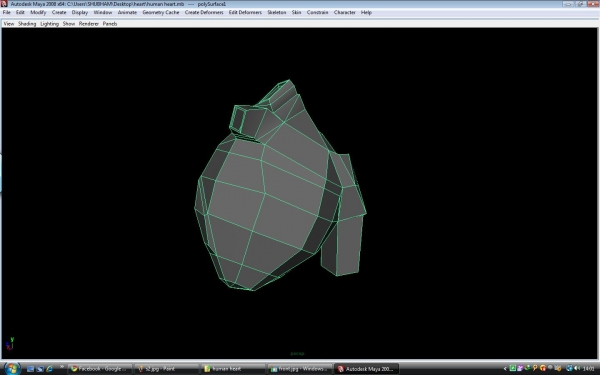Open the Modify menu
This screenshot has height=375, width=600.
coord(38,12)
